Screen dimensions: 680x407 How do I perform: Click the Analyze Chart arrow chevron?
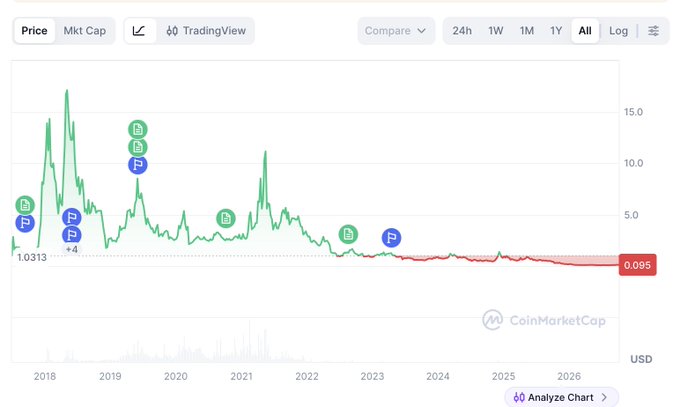[x=604, y=397]
